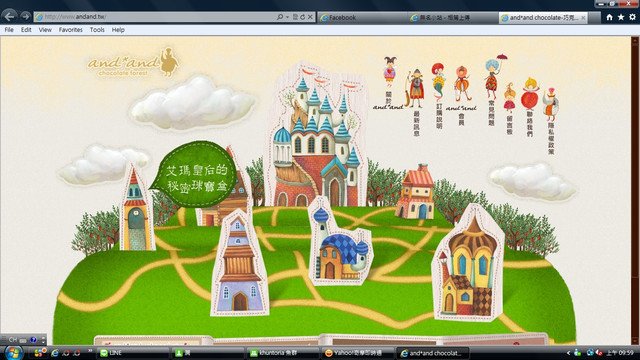Screen dimensions: 640x360
Task: Expand the quick launch overflow chevron
Action: (90, 350)
